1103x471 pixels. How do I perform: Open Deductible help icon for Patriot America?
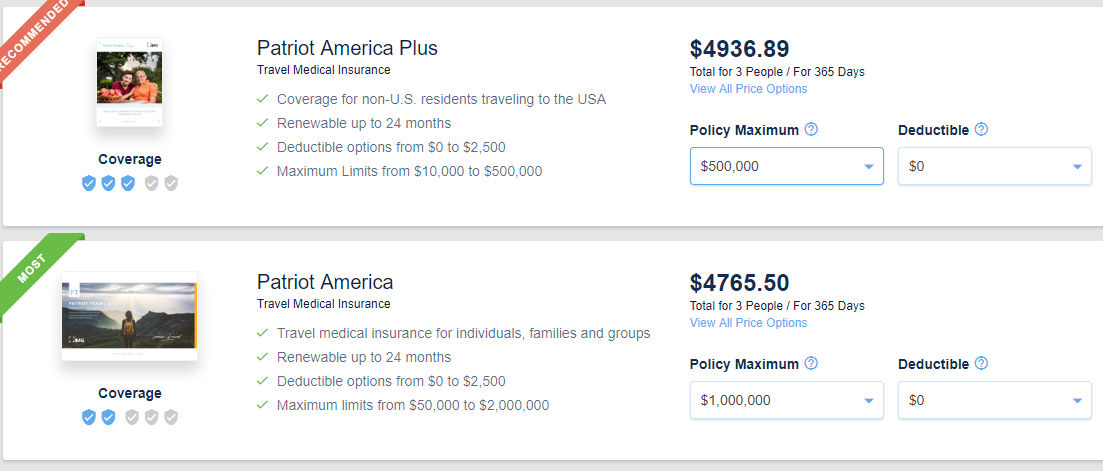981,363
